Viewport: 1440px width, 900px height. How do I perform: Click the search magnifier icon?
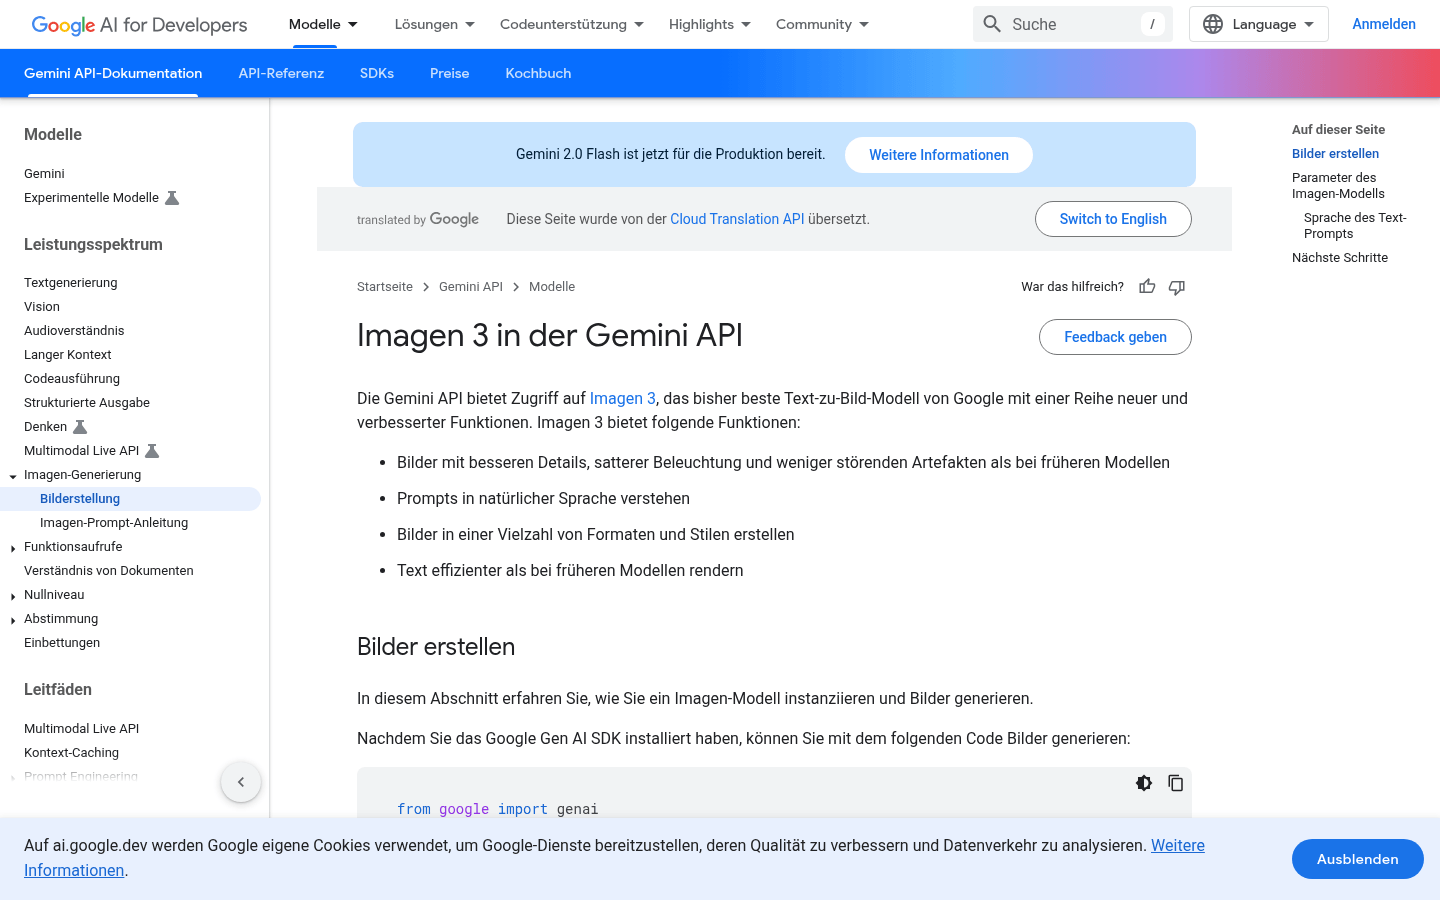pyautogui.click(x=992, y=24)
